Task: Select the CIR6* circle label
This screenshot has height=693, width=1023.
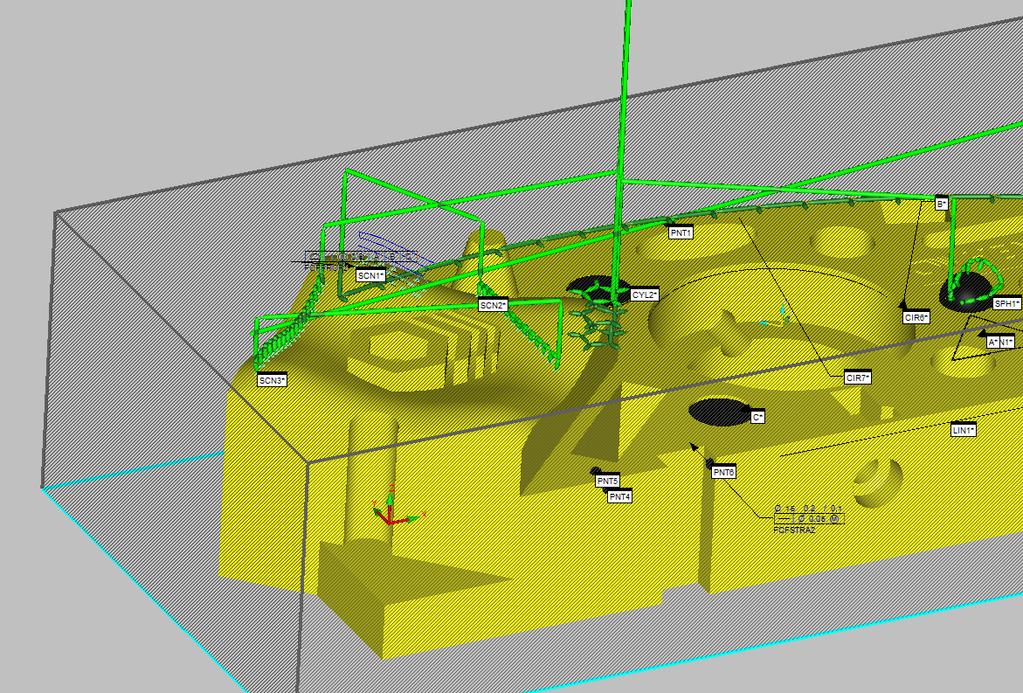Action: click(916, 318)
